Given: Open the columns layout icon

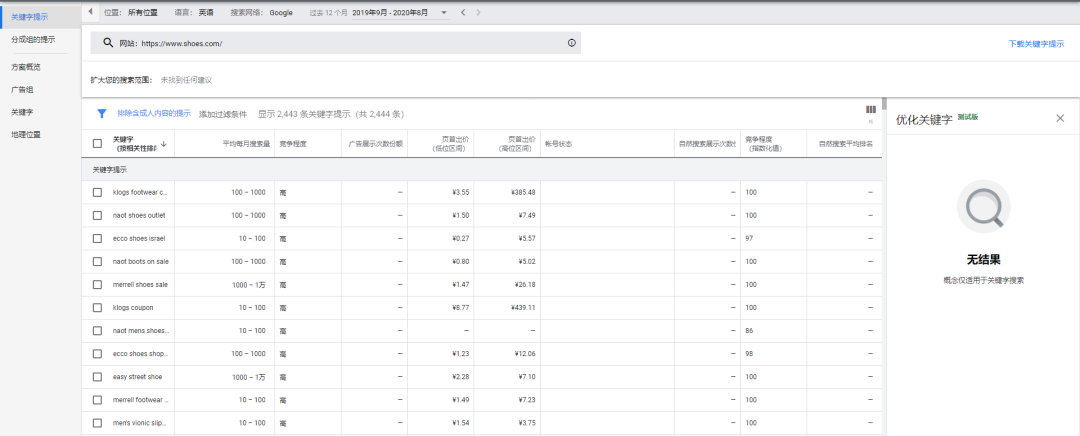Looking at the screenshot, I should [x=871, y=110].
